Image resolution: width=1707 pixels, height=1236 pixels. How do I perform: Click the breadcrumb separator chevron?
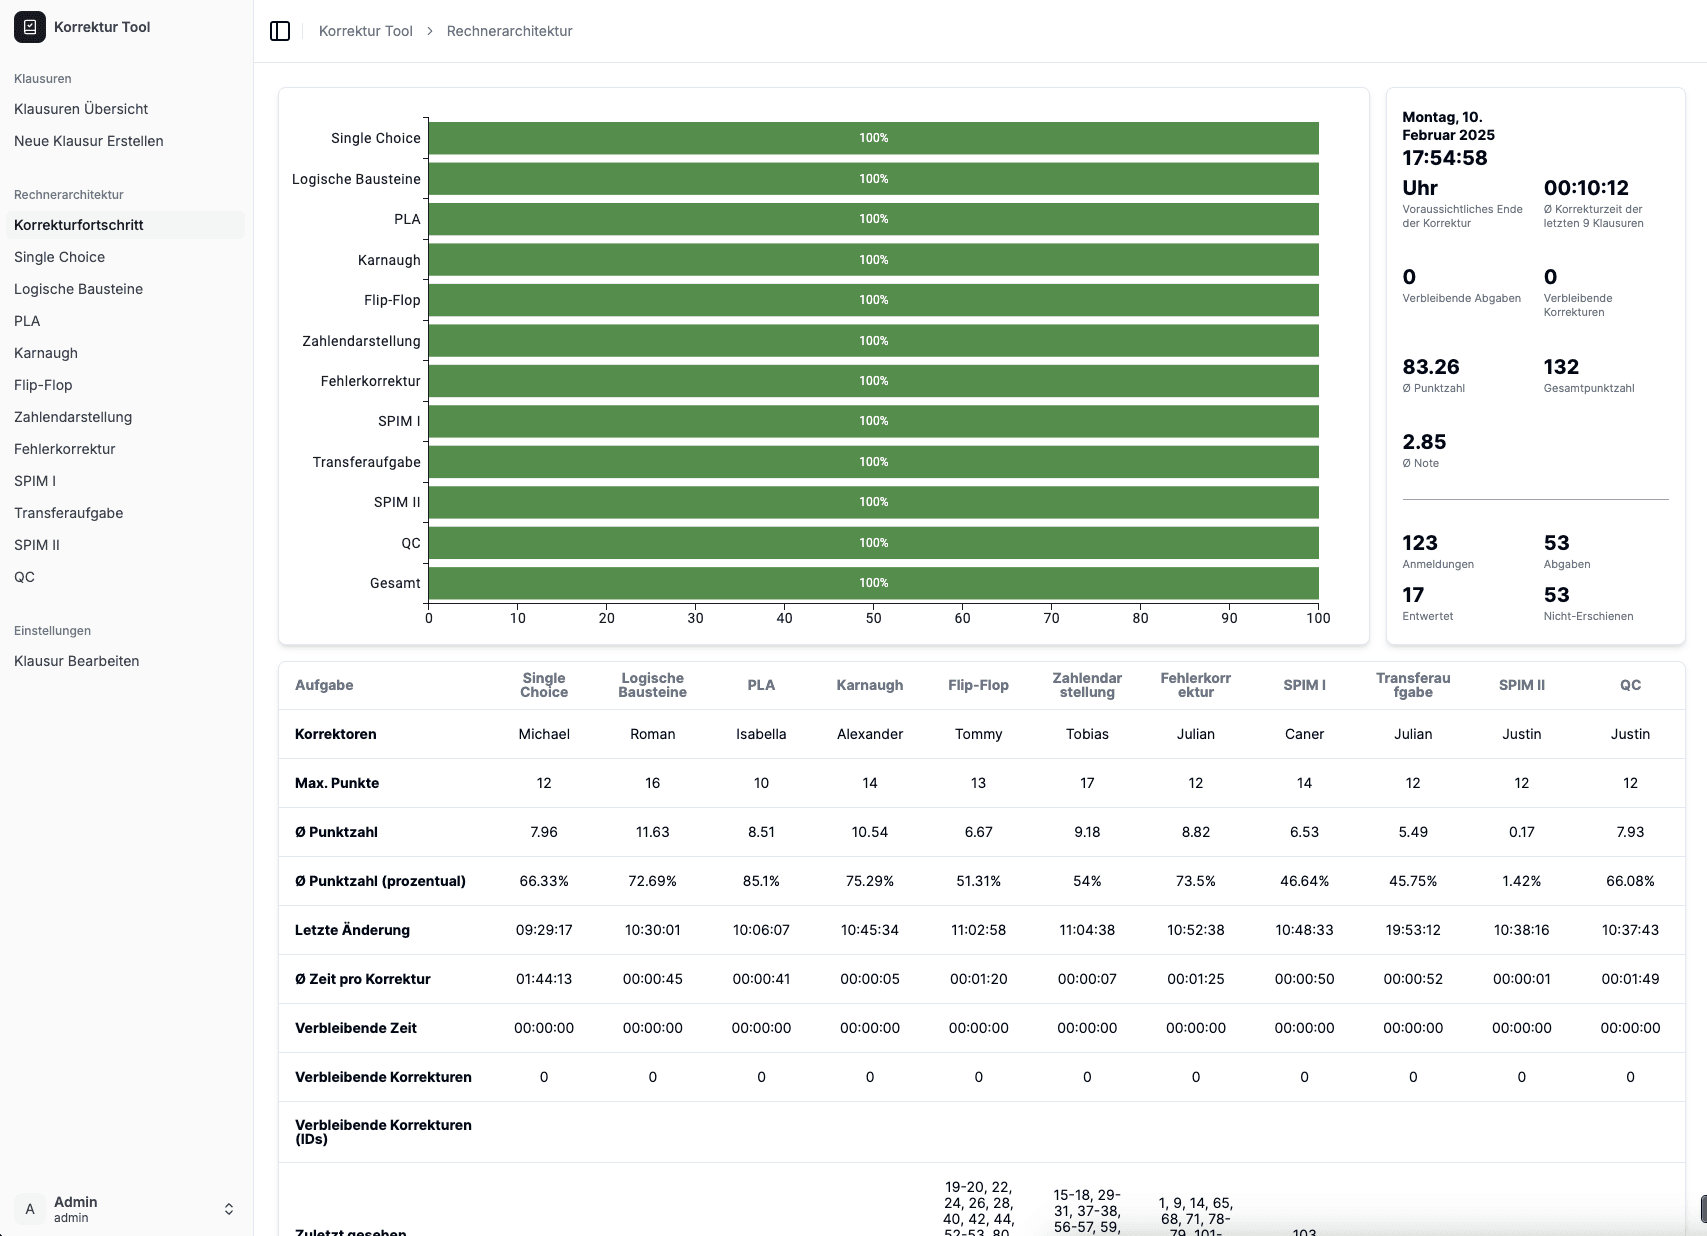(429, 31)
